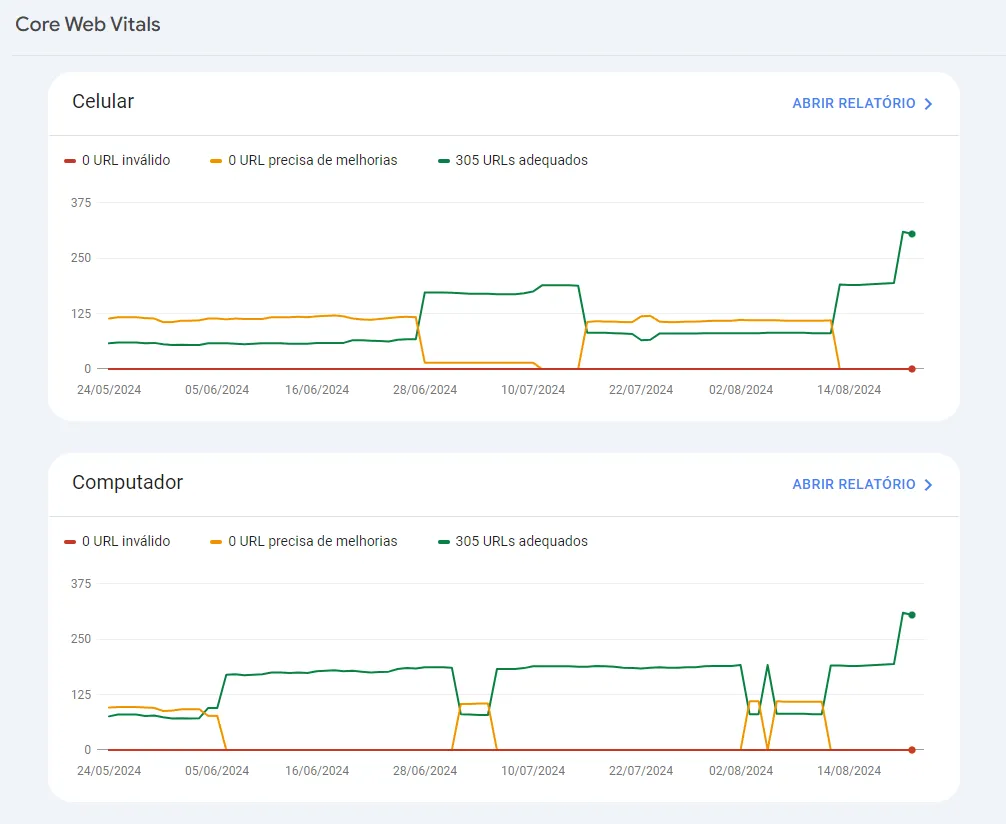Viewport: 1006px width, 824px height.
Task: Click red legend marker for Computador URL inválido
Action: [69, 541]
